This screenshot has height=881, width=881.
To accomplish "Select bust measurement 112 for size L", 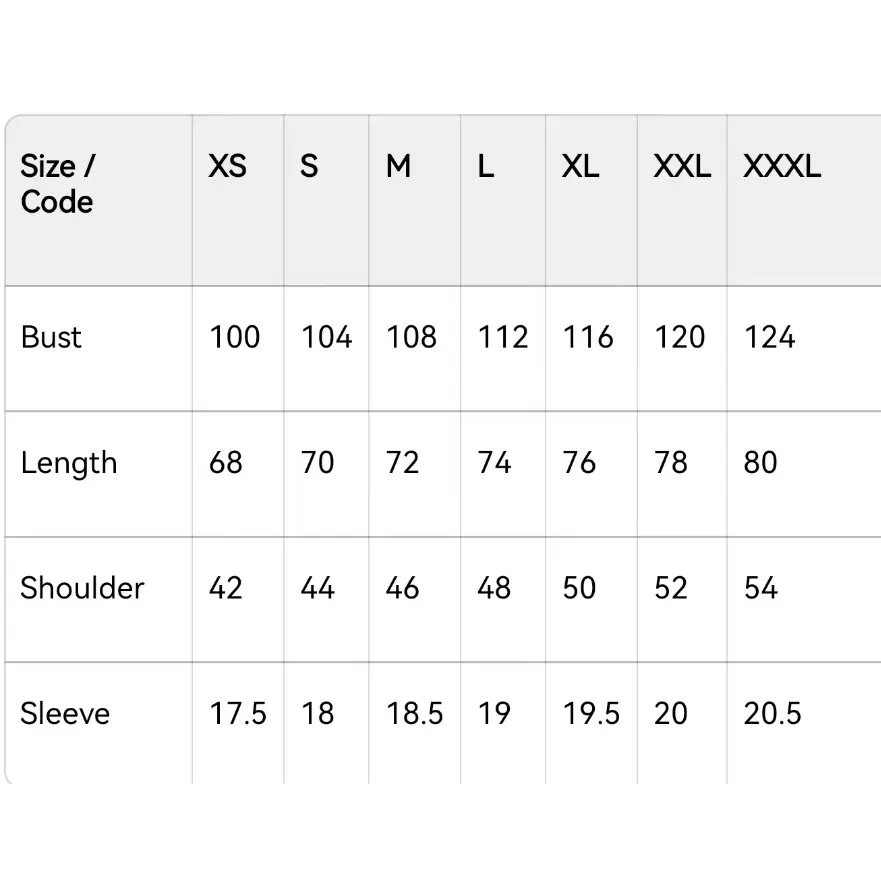I will click(x=502, y=337).
